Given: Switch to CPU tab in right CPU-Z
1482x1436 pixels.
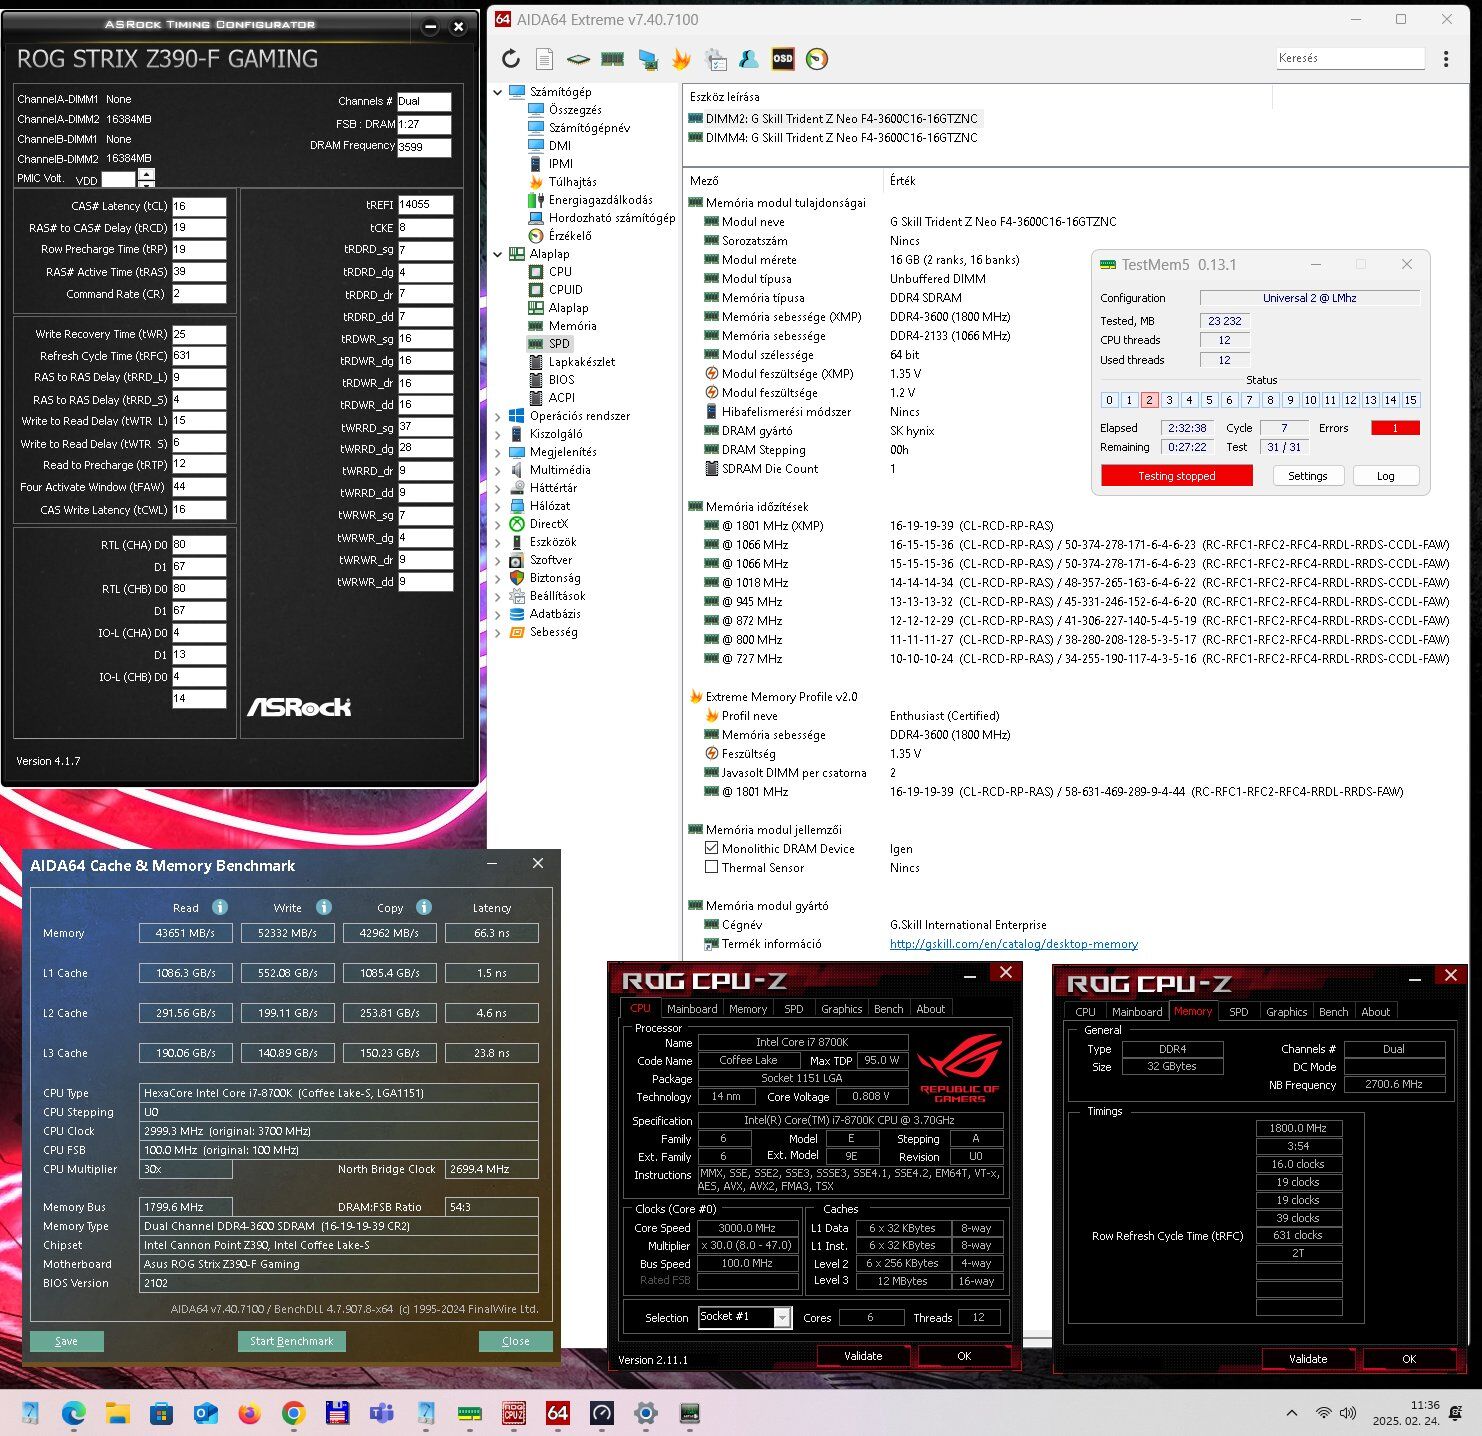Looking at the screenshot, I should (x=1085, y=1012).
